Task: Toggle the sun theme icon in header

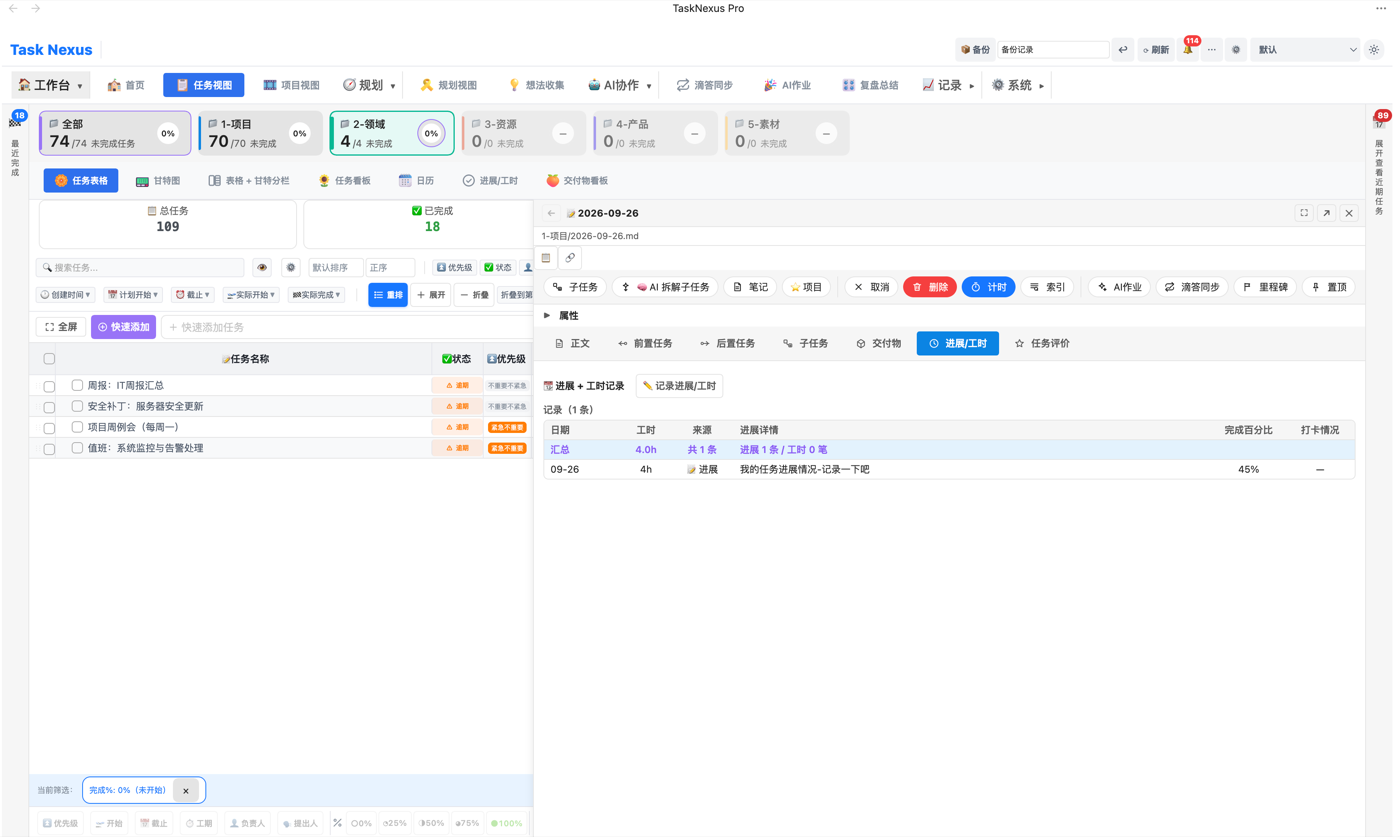Action: (1374, 49)
